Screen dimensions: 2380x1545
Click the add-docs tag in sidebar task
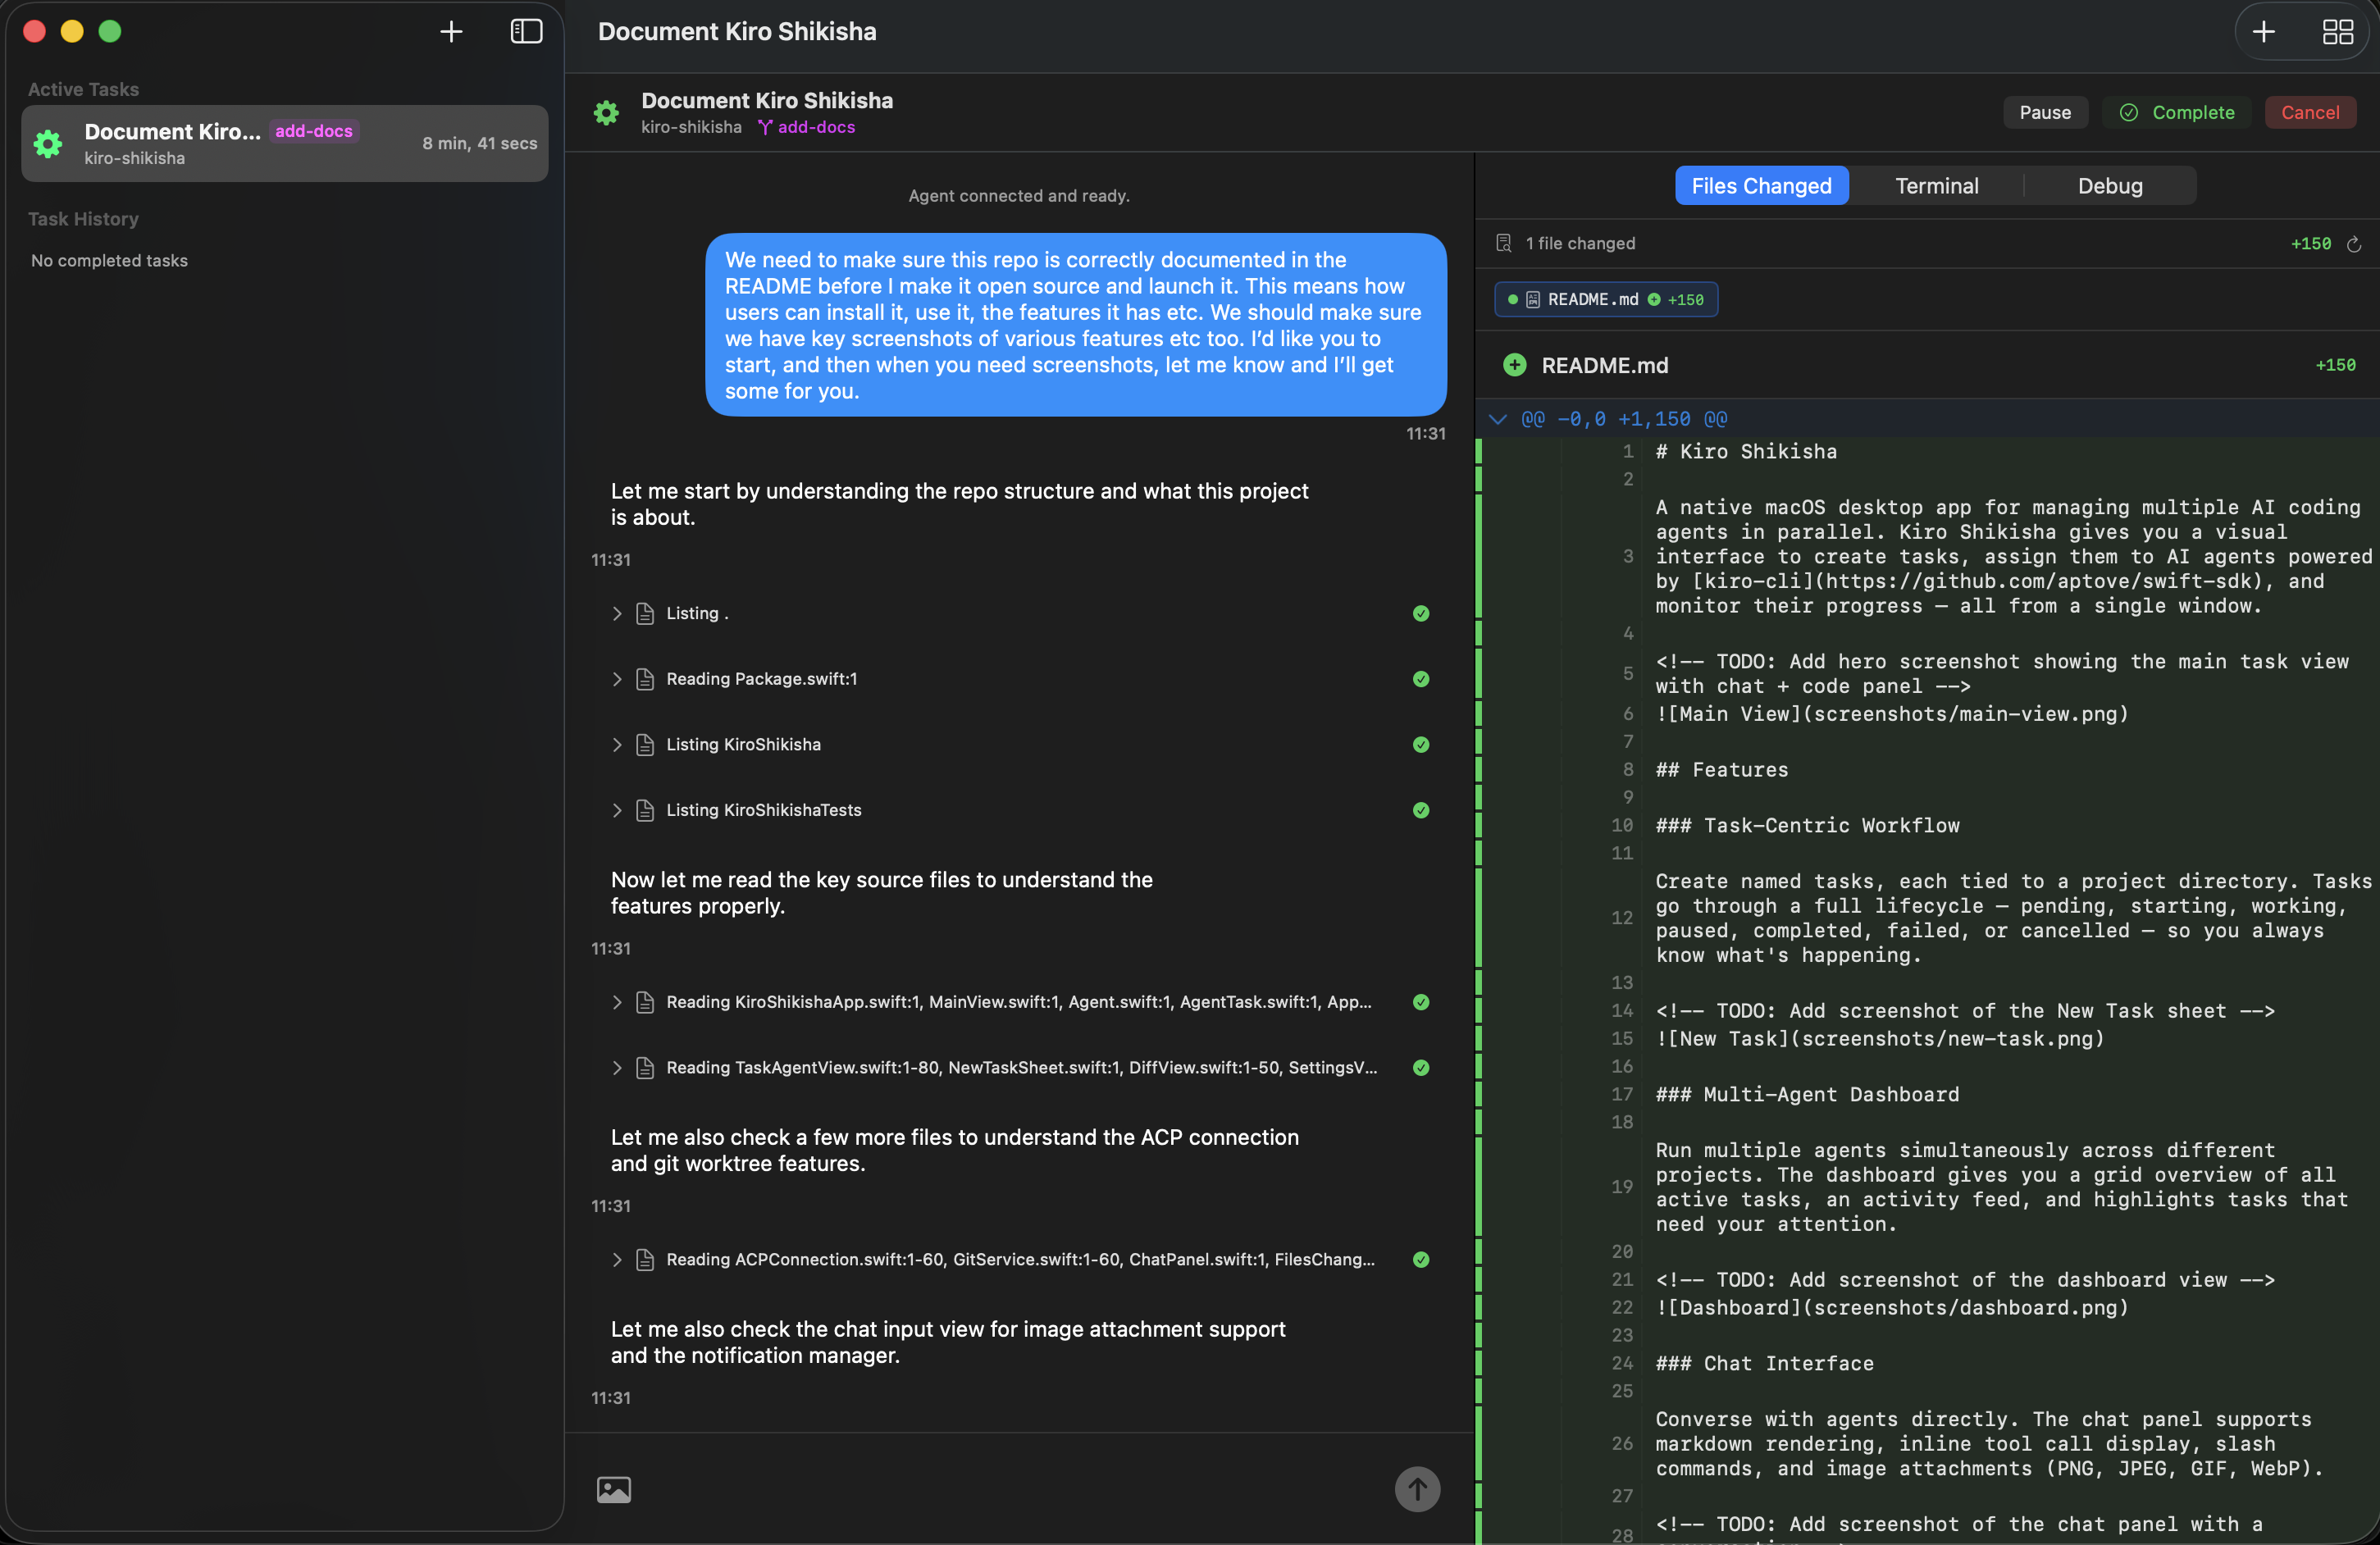click(x=314, y=131)
